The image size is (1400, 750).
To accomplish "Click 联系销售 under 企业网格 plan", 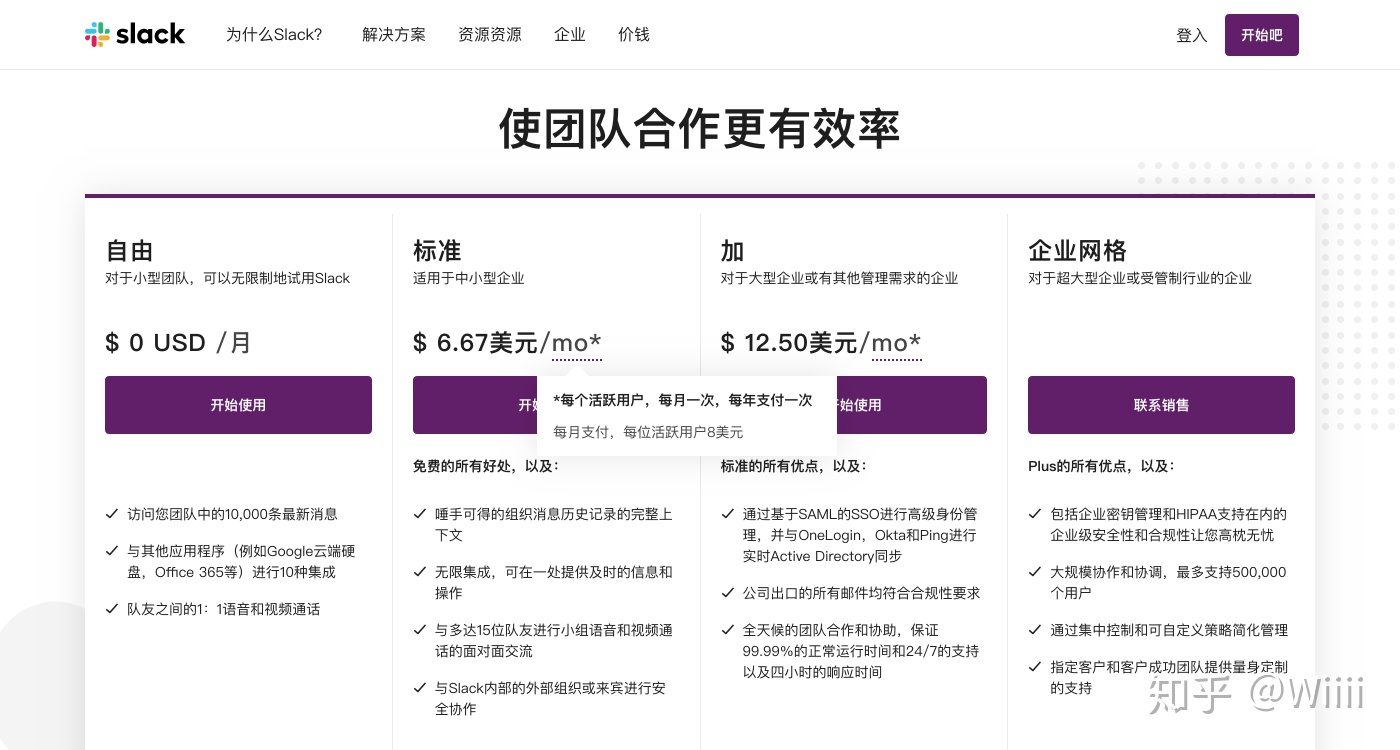I will coord(1161,405).
